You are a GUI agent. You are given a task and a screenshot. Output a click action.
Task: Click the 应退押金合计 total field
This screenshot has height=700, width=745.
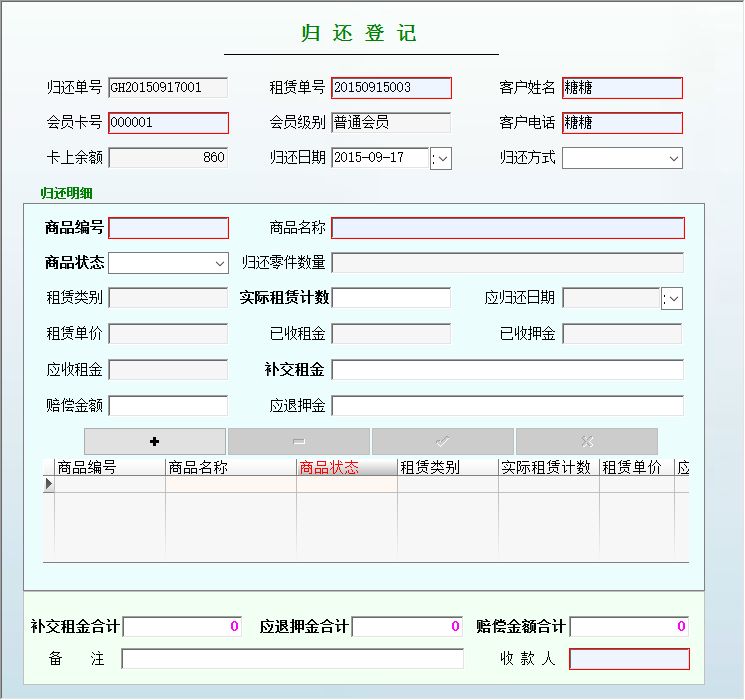point(407,627)
